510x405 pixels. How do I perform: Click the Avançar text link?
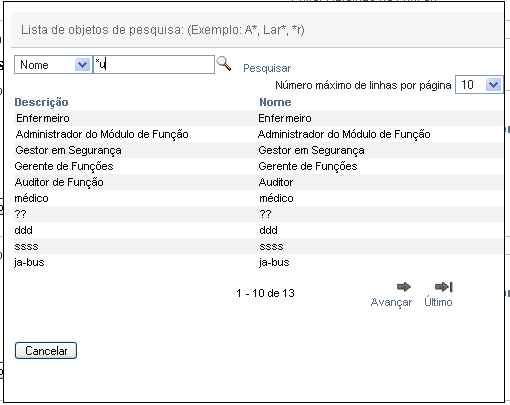pos(391,302)
